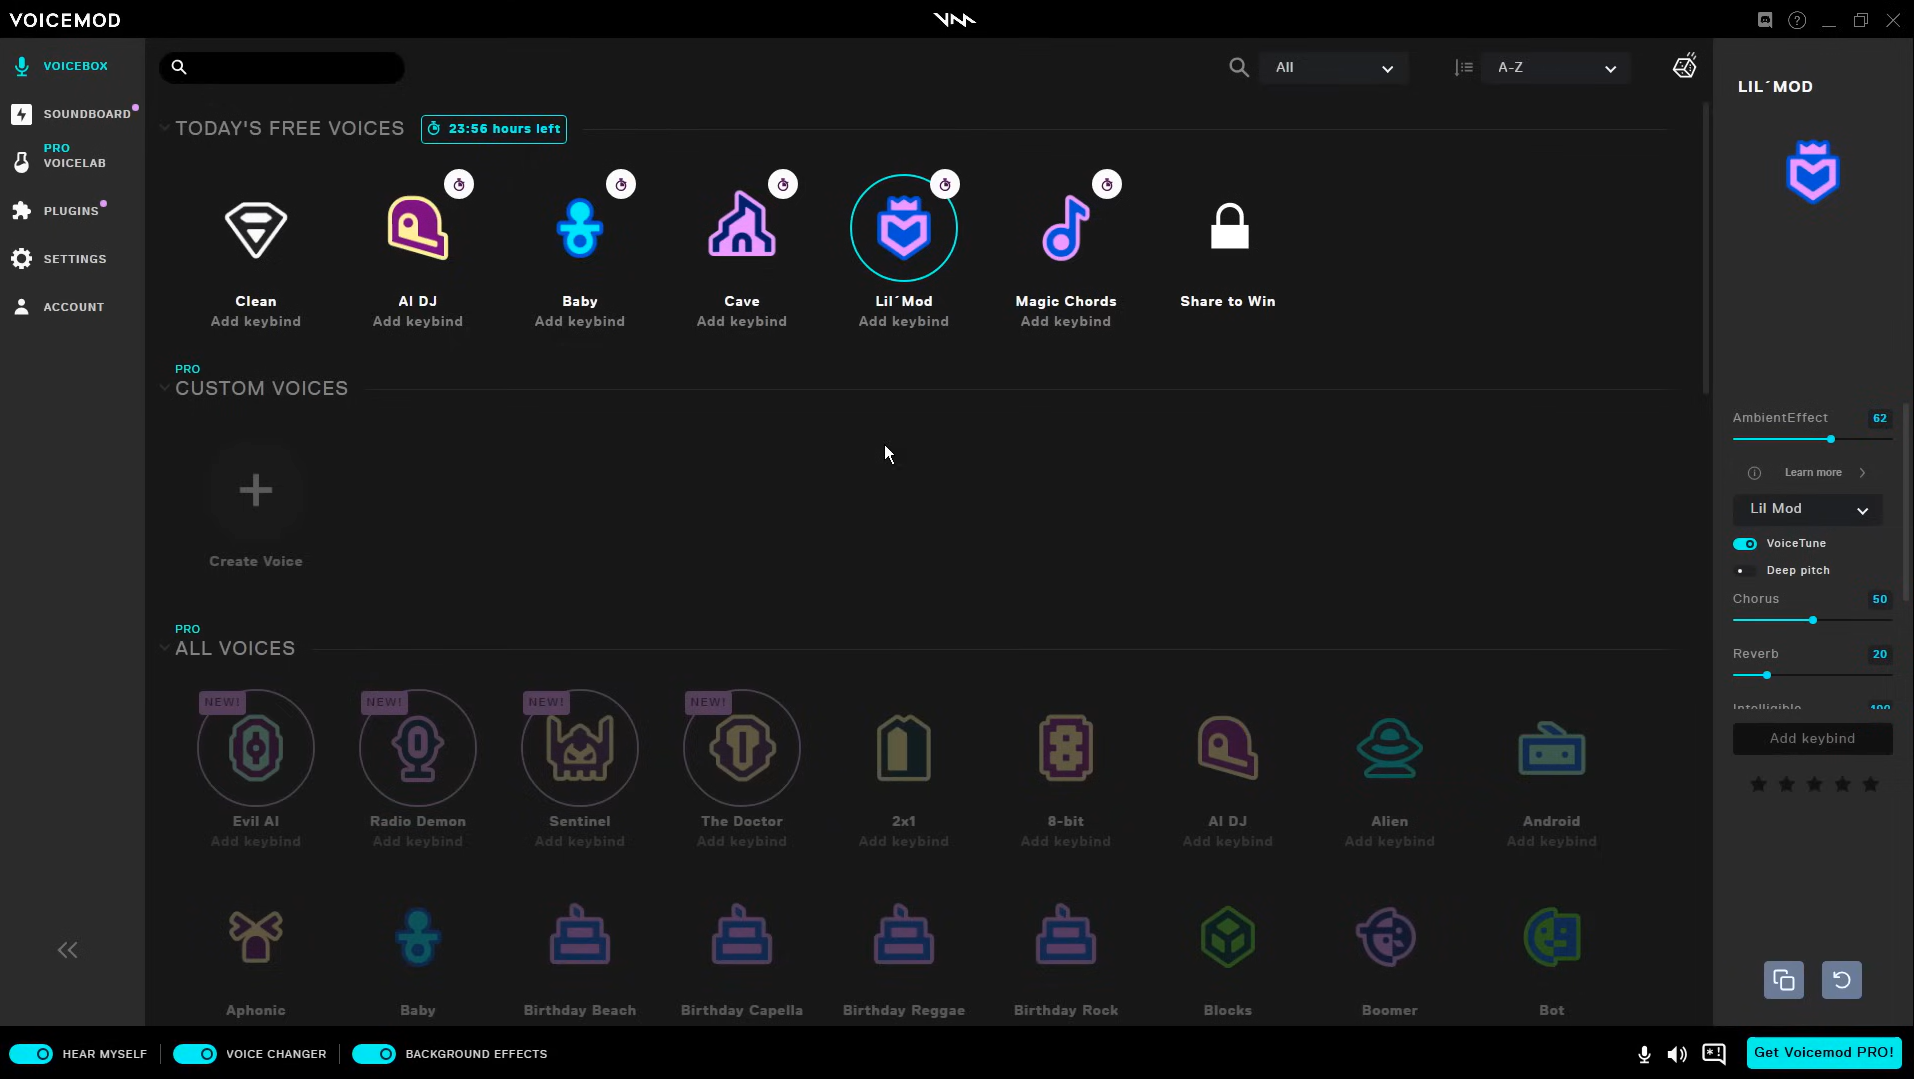Collapse the Today's Free Voices section
The height and width of the screenshot is (1079, 1914).
coord(165,128)
